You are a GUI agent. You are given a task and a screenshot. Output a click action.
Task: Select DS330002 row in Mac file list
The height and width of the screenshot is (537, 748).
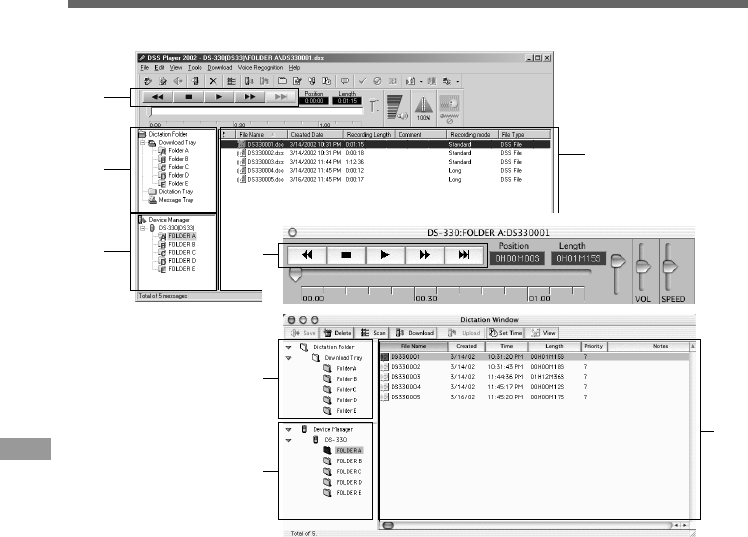[x=534, y=367]
